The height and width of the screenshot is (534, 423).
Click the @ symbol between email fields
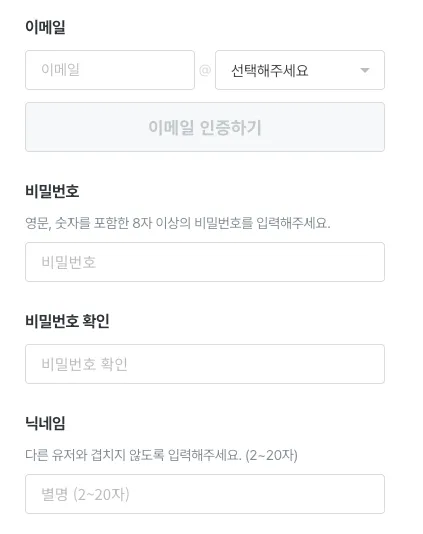point(205,70)
